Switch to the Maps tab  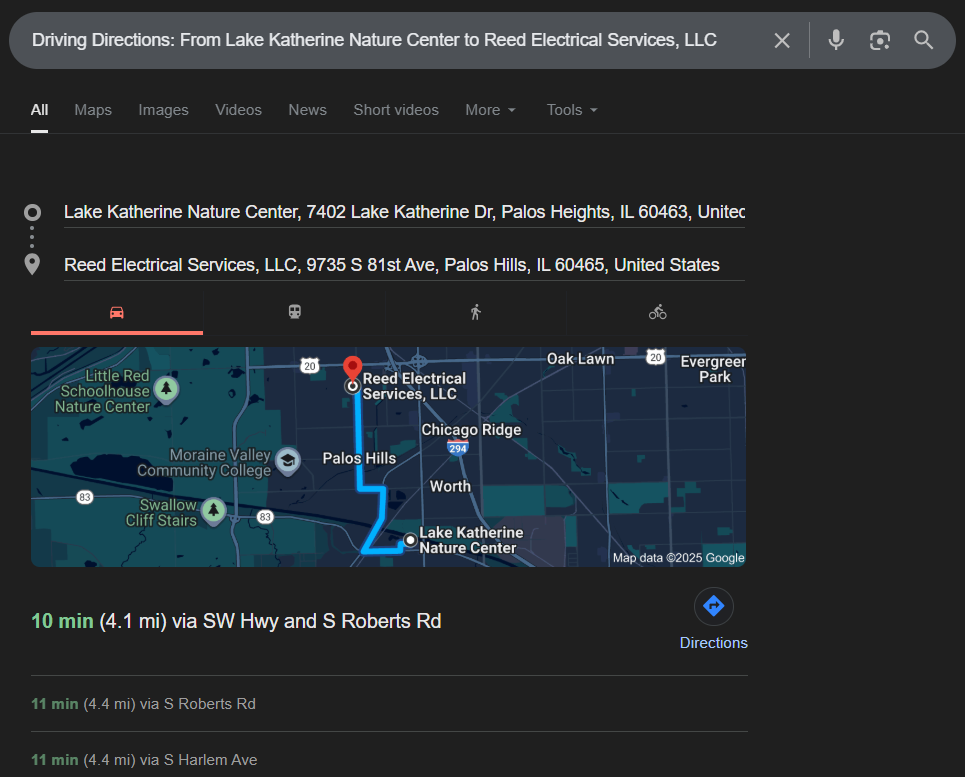[93, 110]
